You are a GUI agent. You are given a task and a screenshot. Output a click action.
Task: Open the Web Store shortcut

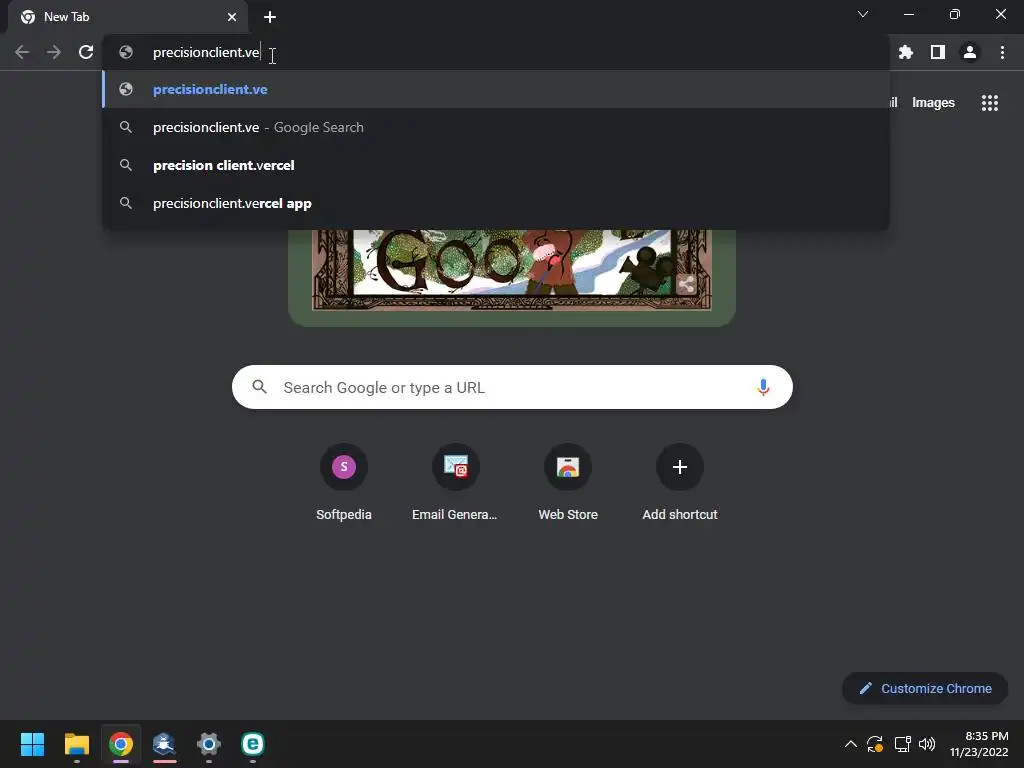pyautogui.click(x=568, y=483)
